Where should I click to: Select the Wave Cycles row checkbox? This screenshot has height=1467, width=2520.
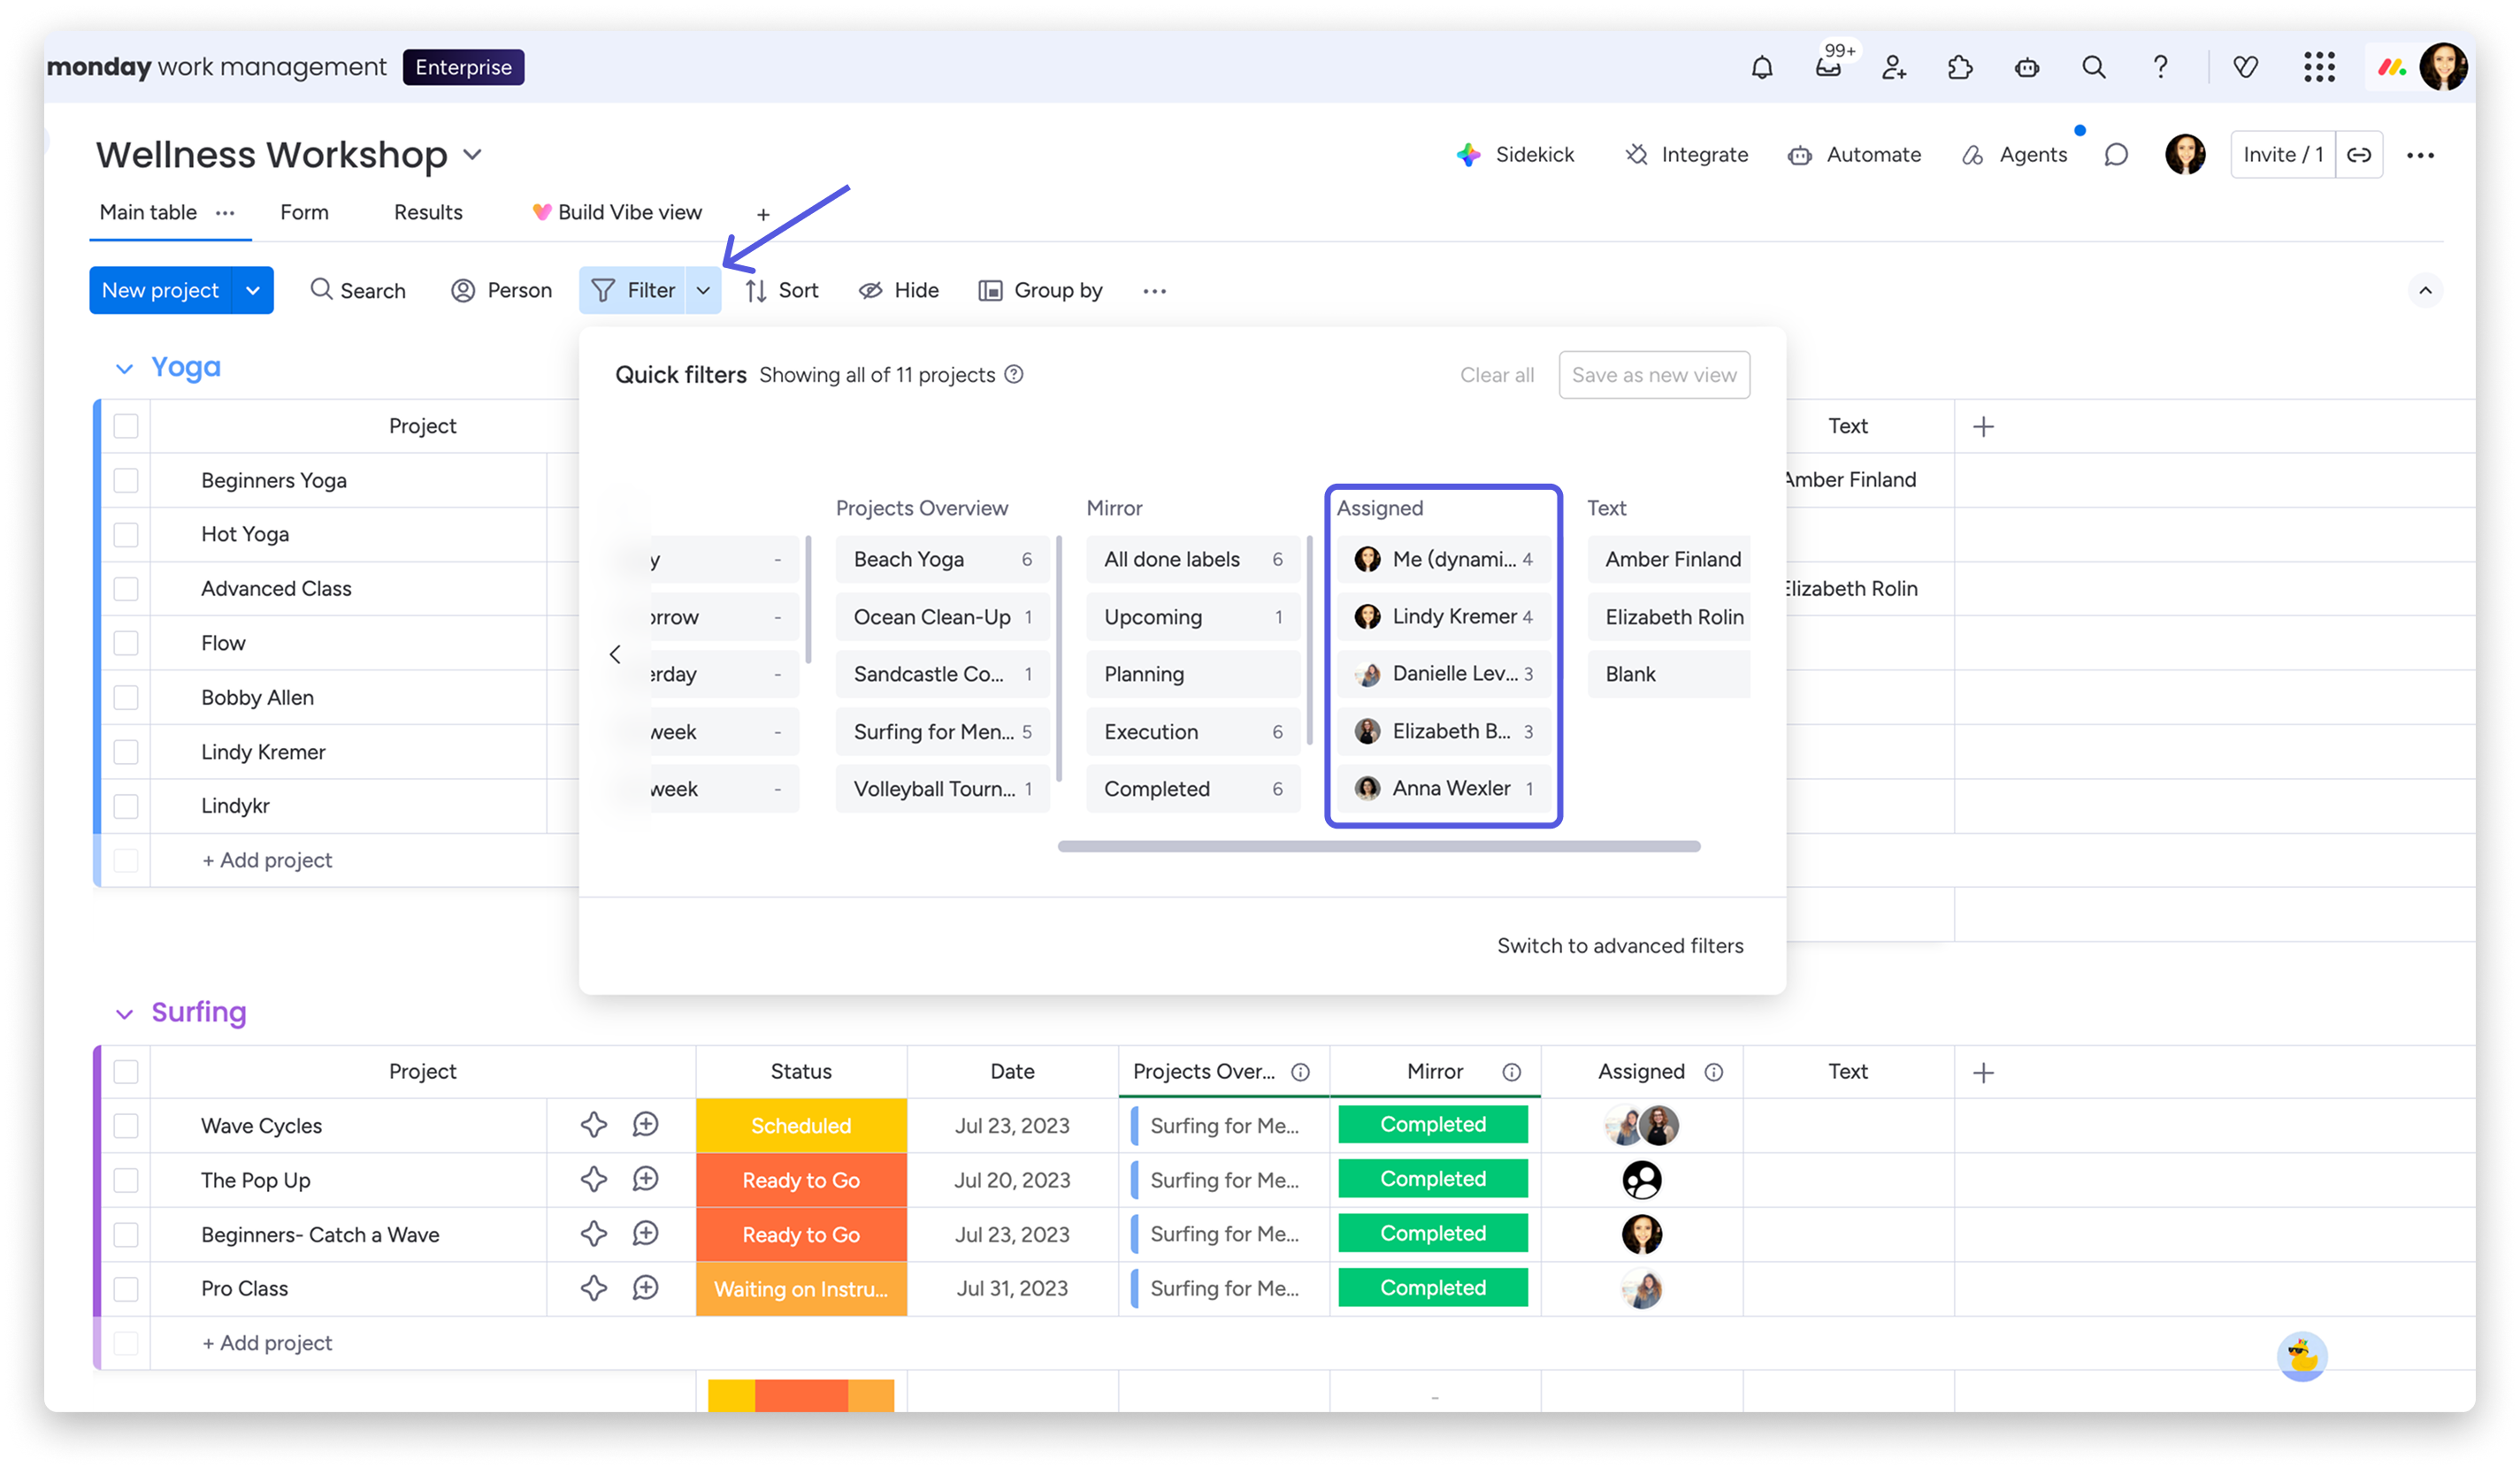click(126, 1126)
